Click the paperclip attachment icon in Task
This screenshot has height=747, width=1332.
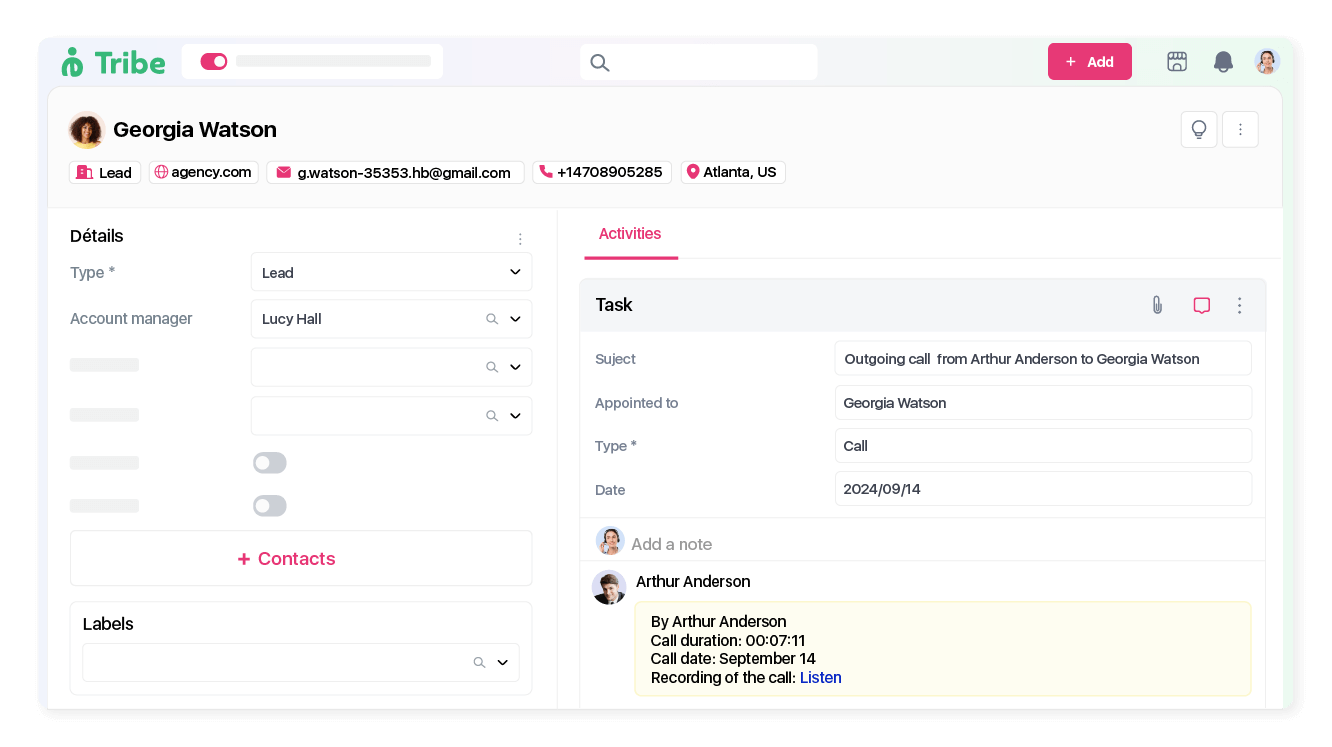click(x=1157, y=305)
